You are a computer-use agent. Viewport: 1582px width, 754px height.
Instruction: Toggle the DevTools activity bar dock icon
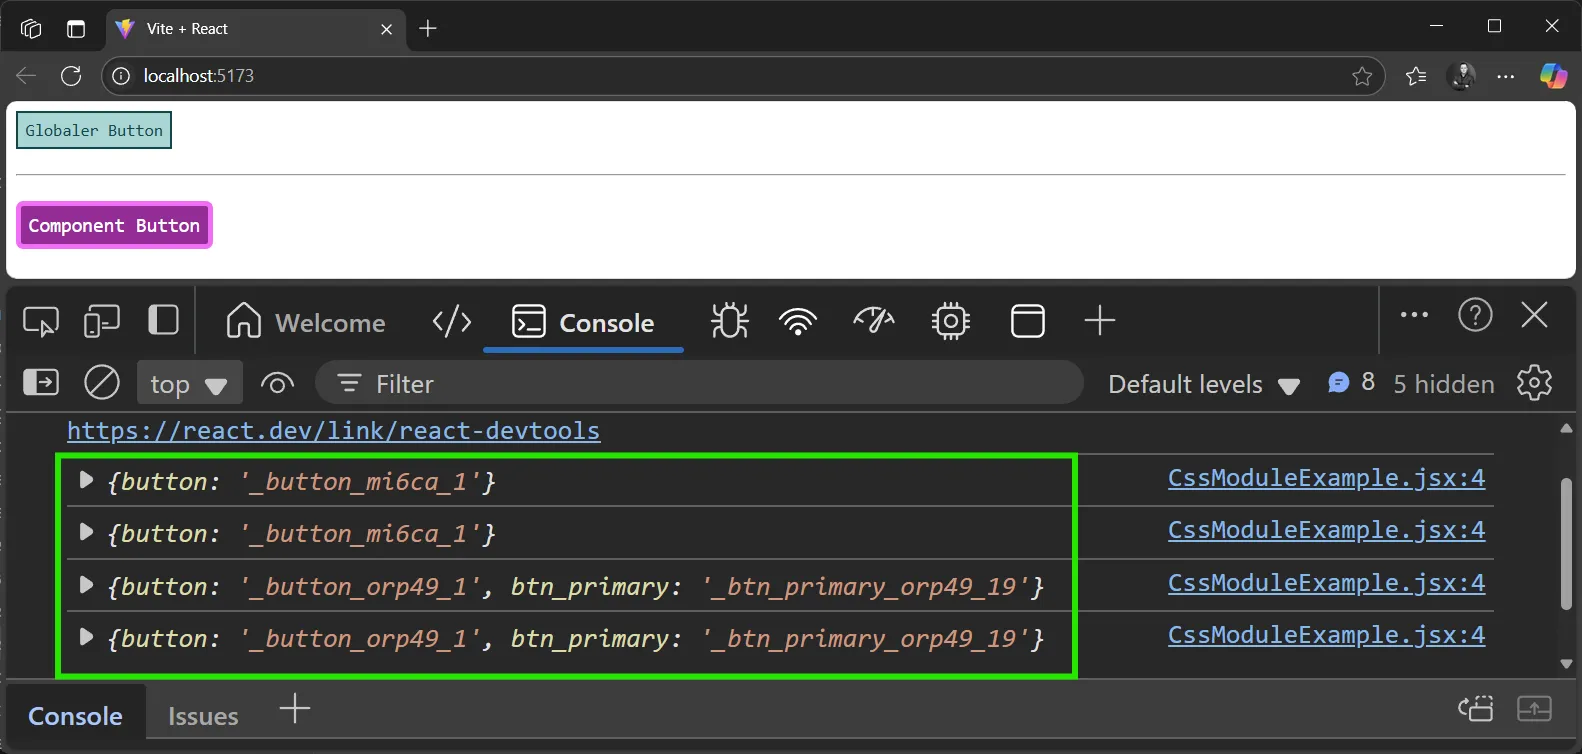[163, 321]
